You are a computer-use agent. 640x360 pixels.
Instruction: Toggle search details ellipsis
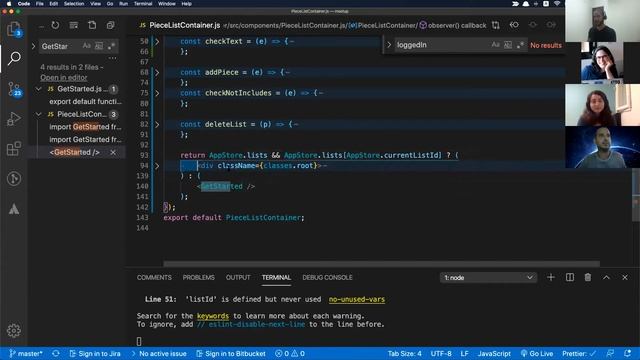point(113,58)
